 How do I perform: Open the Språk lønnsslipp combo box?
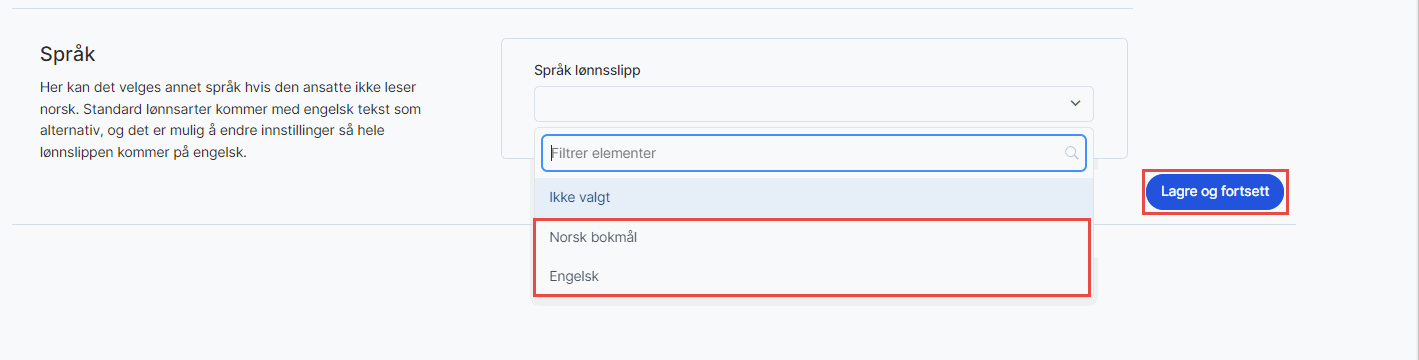pyautogui.click(x=814, y=103)
